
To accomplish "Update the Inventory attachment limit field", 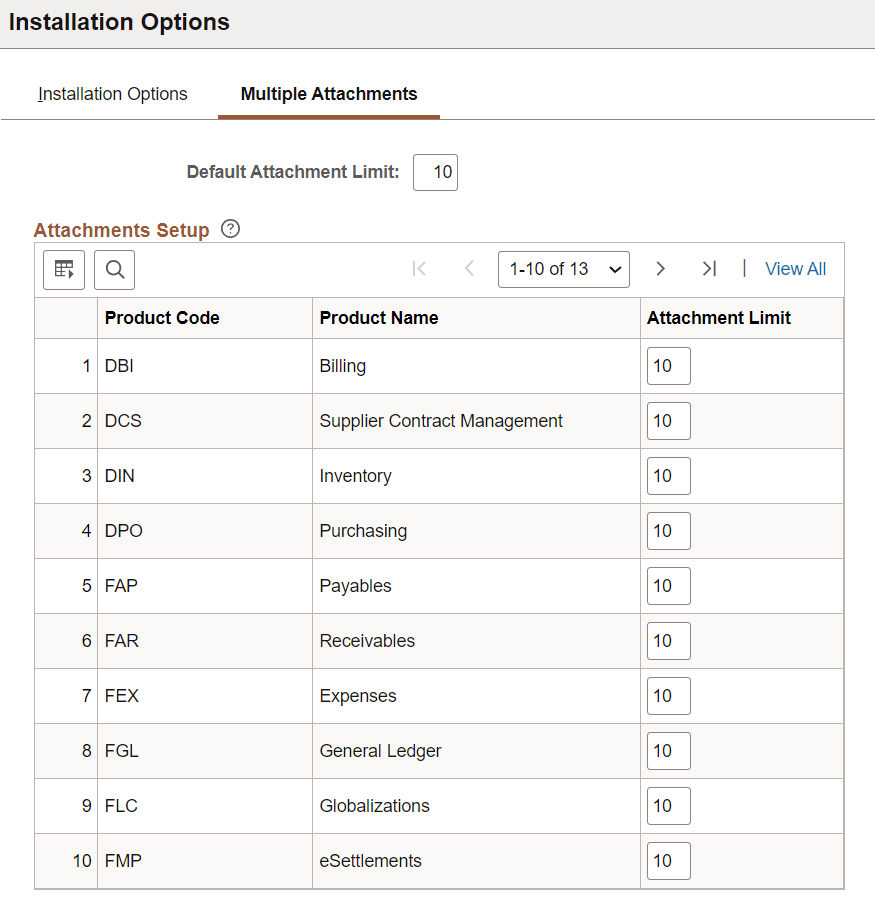I will coord(668,475).
